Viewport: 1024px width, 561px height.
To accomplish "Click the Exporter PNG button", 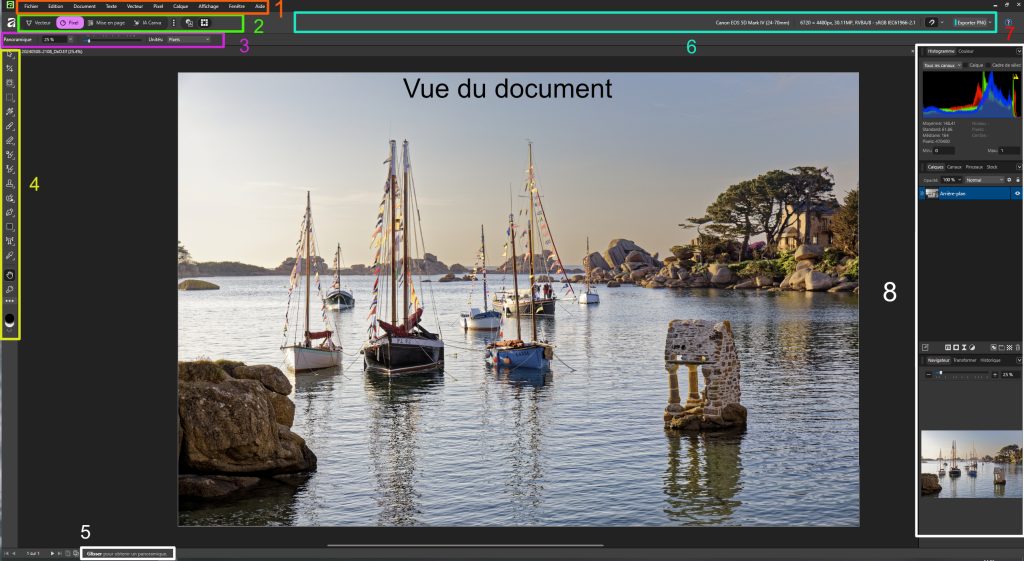I will pyautogui.click(x=973, y=22).
